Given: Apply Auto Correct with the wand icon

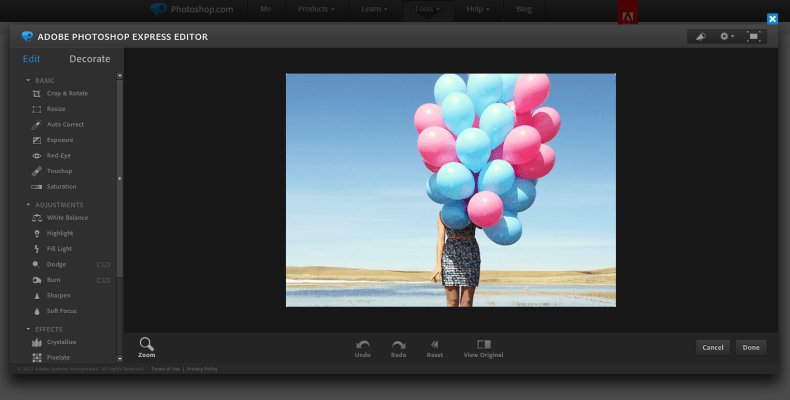Looking at the screenshot, I should pyautogui.click(x=36, y=124).
